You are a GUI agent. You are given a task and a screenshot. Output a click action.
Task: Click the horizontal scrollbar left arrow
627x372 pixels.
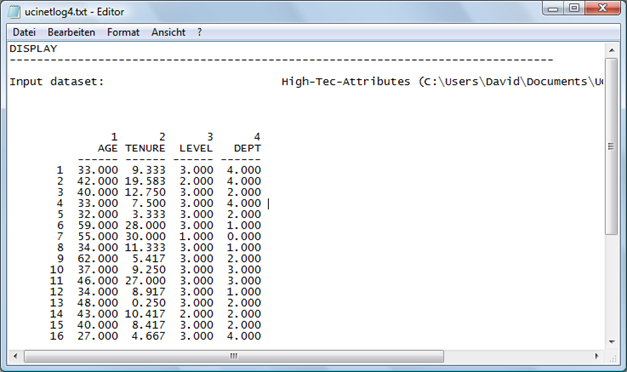pyautogui.click(x=15, y=356)
